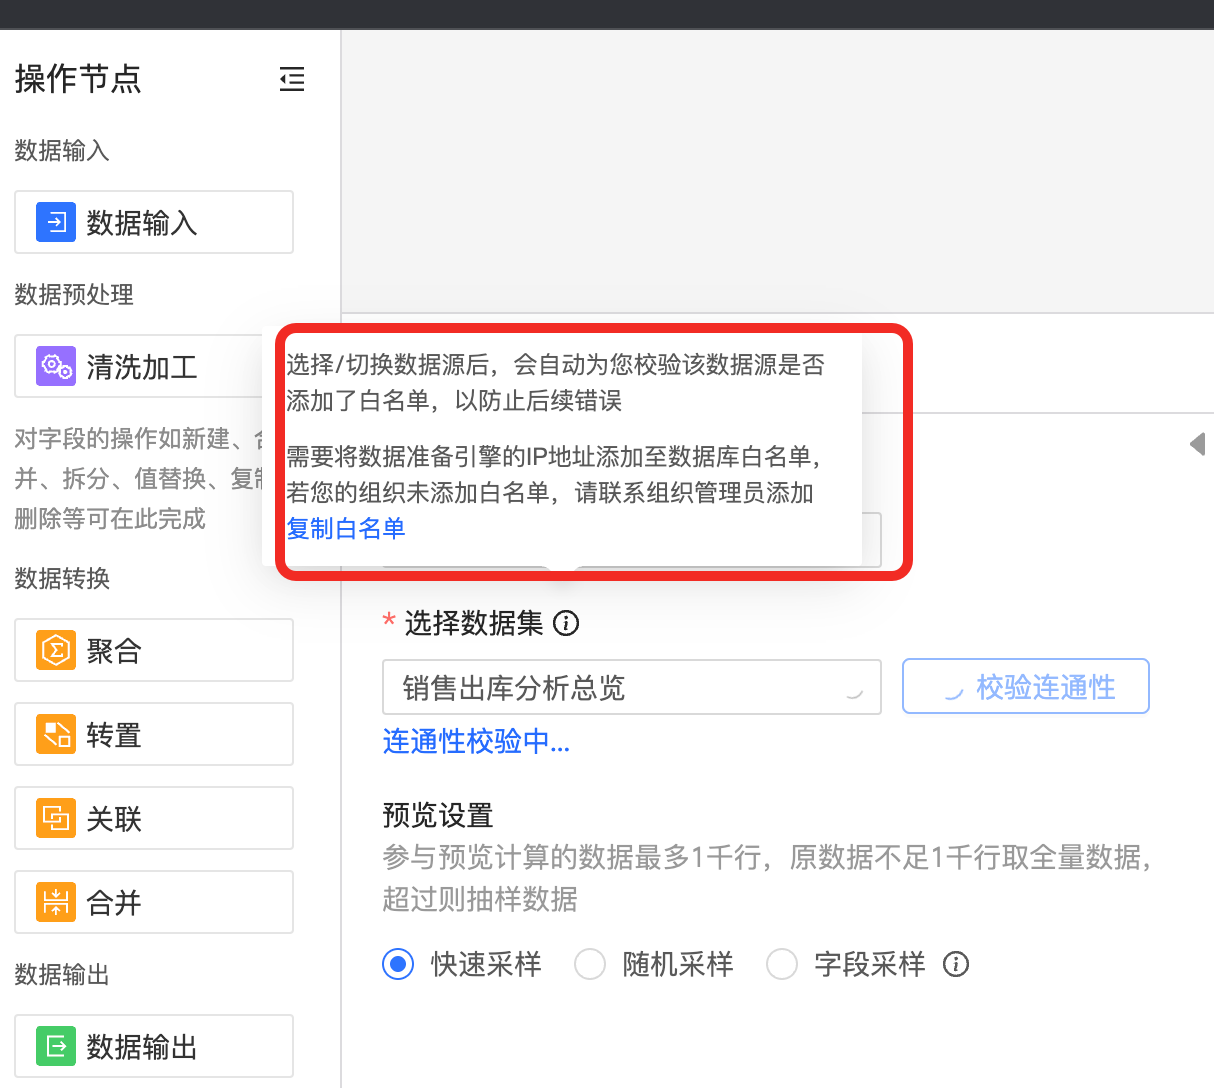This screenshot has height=1088, width=1214.
Task: Open the 销售出库分析总览 dataset dropdown
Action: click(631, 688)
